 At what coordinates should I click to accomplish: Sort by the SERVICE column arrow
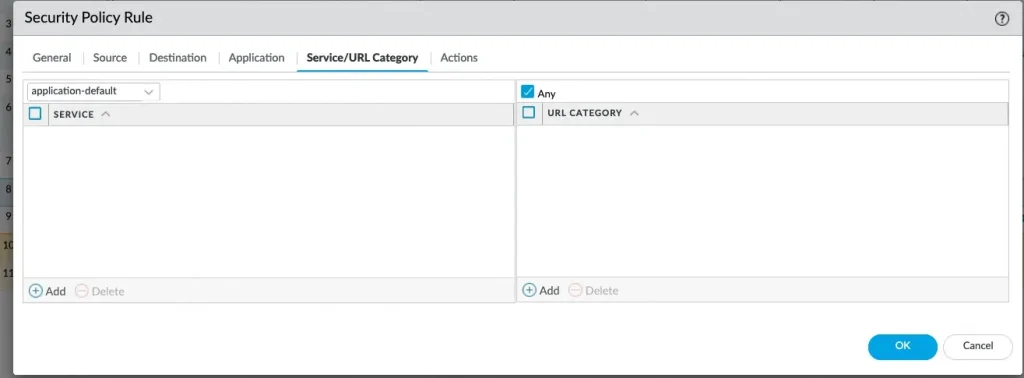(x=106, y=114)
